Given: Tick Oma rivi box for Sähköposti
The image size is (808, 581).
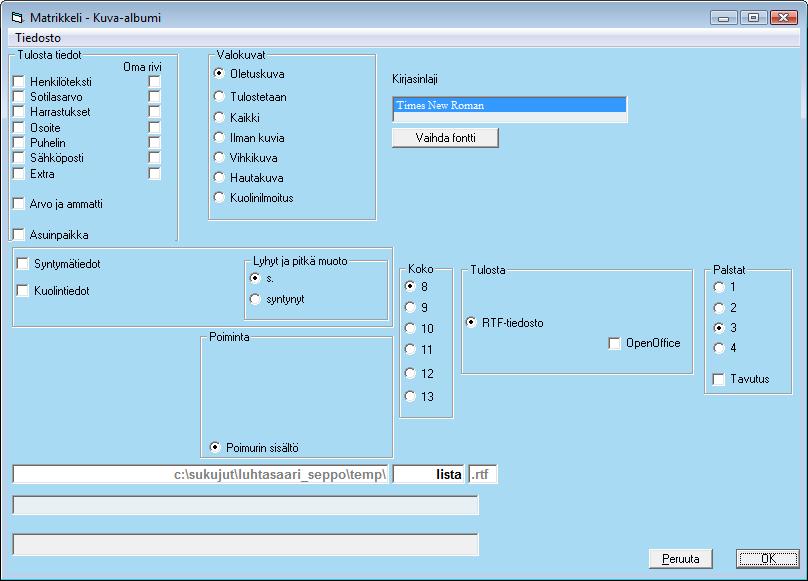Looking at the screenshot, I should click(x=154, y=157).
